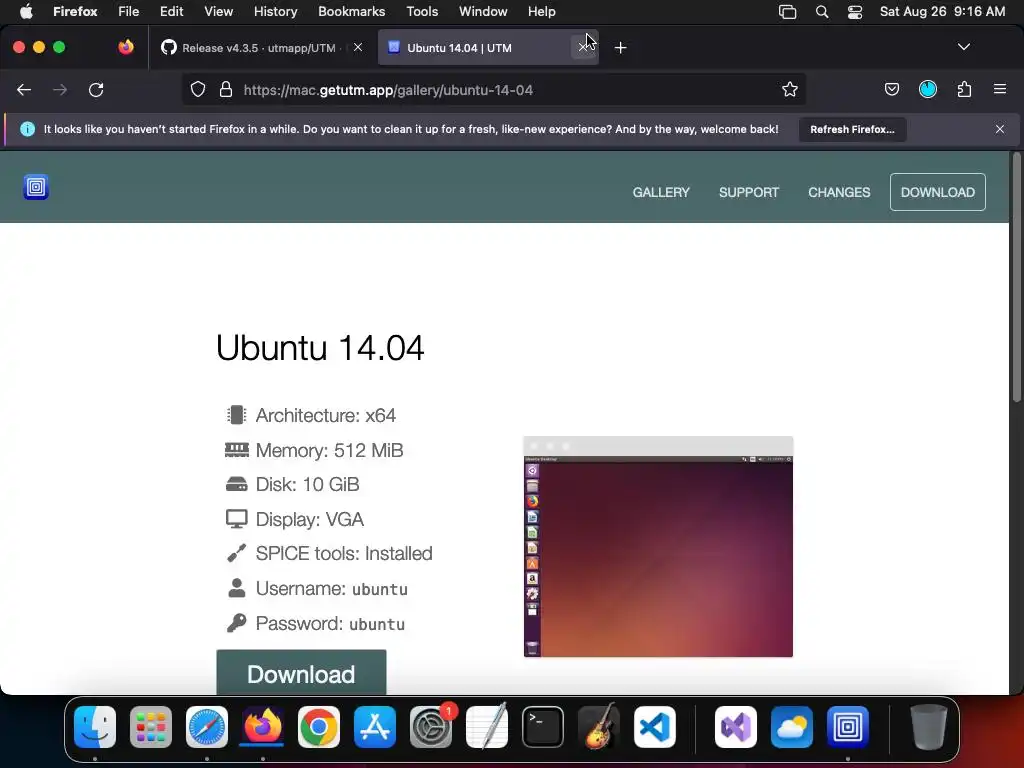Click the Memory: 512 MiB text

[x=329, y=450]
